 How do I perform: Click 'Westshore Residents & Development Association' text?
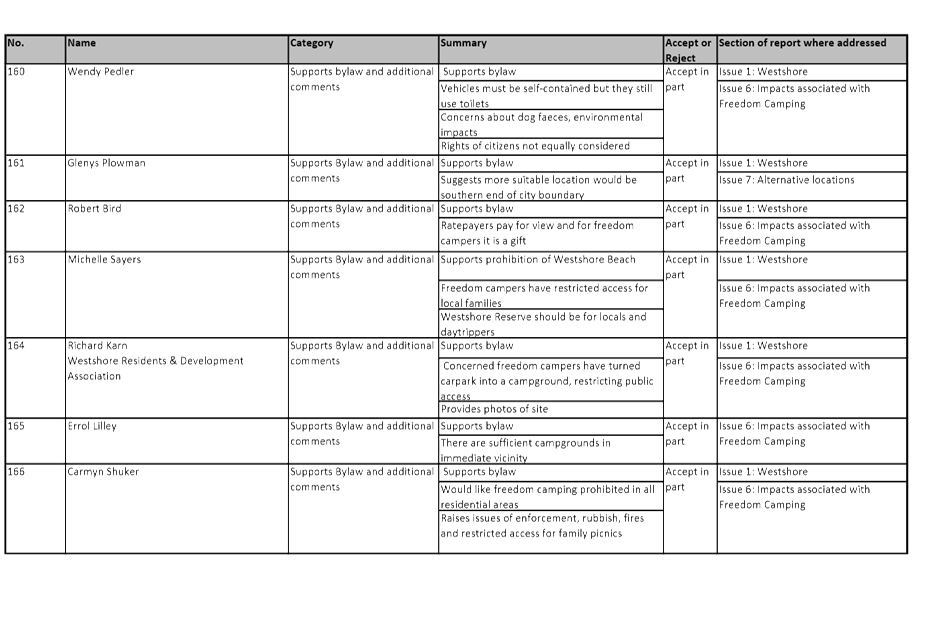coord(155,368)
